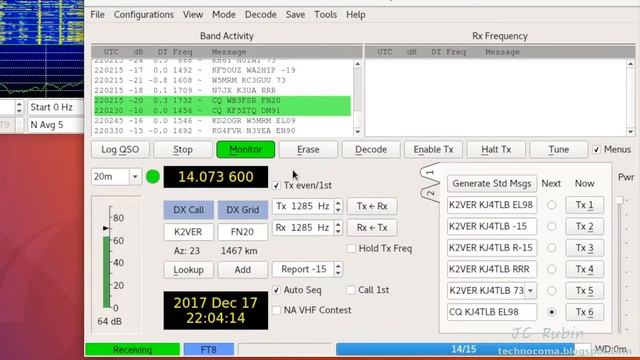Click the Tx 6 button
640x360 pixels.
pos(584,312)
